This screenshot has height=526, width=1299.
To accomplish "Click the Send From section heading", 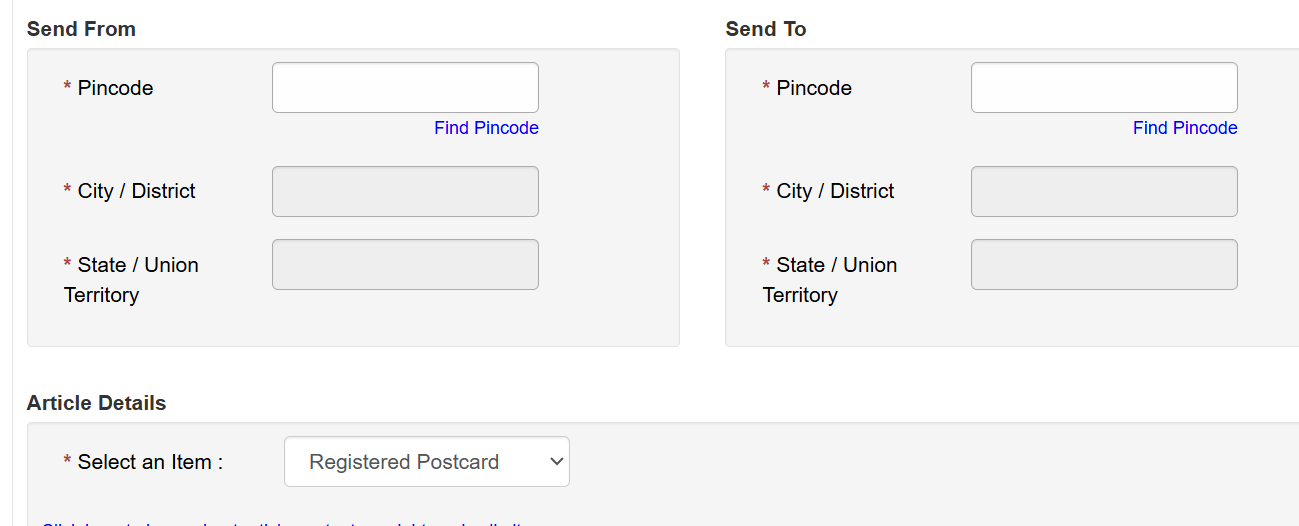I will point(81,29).
